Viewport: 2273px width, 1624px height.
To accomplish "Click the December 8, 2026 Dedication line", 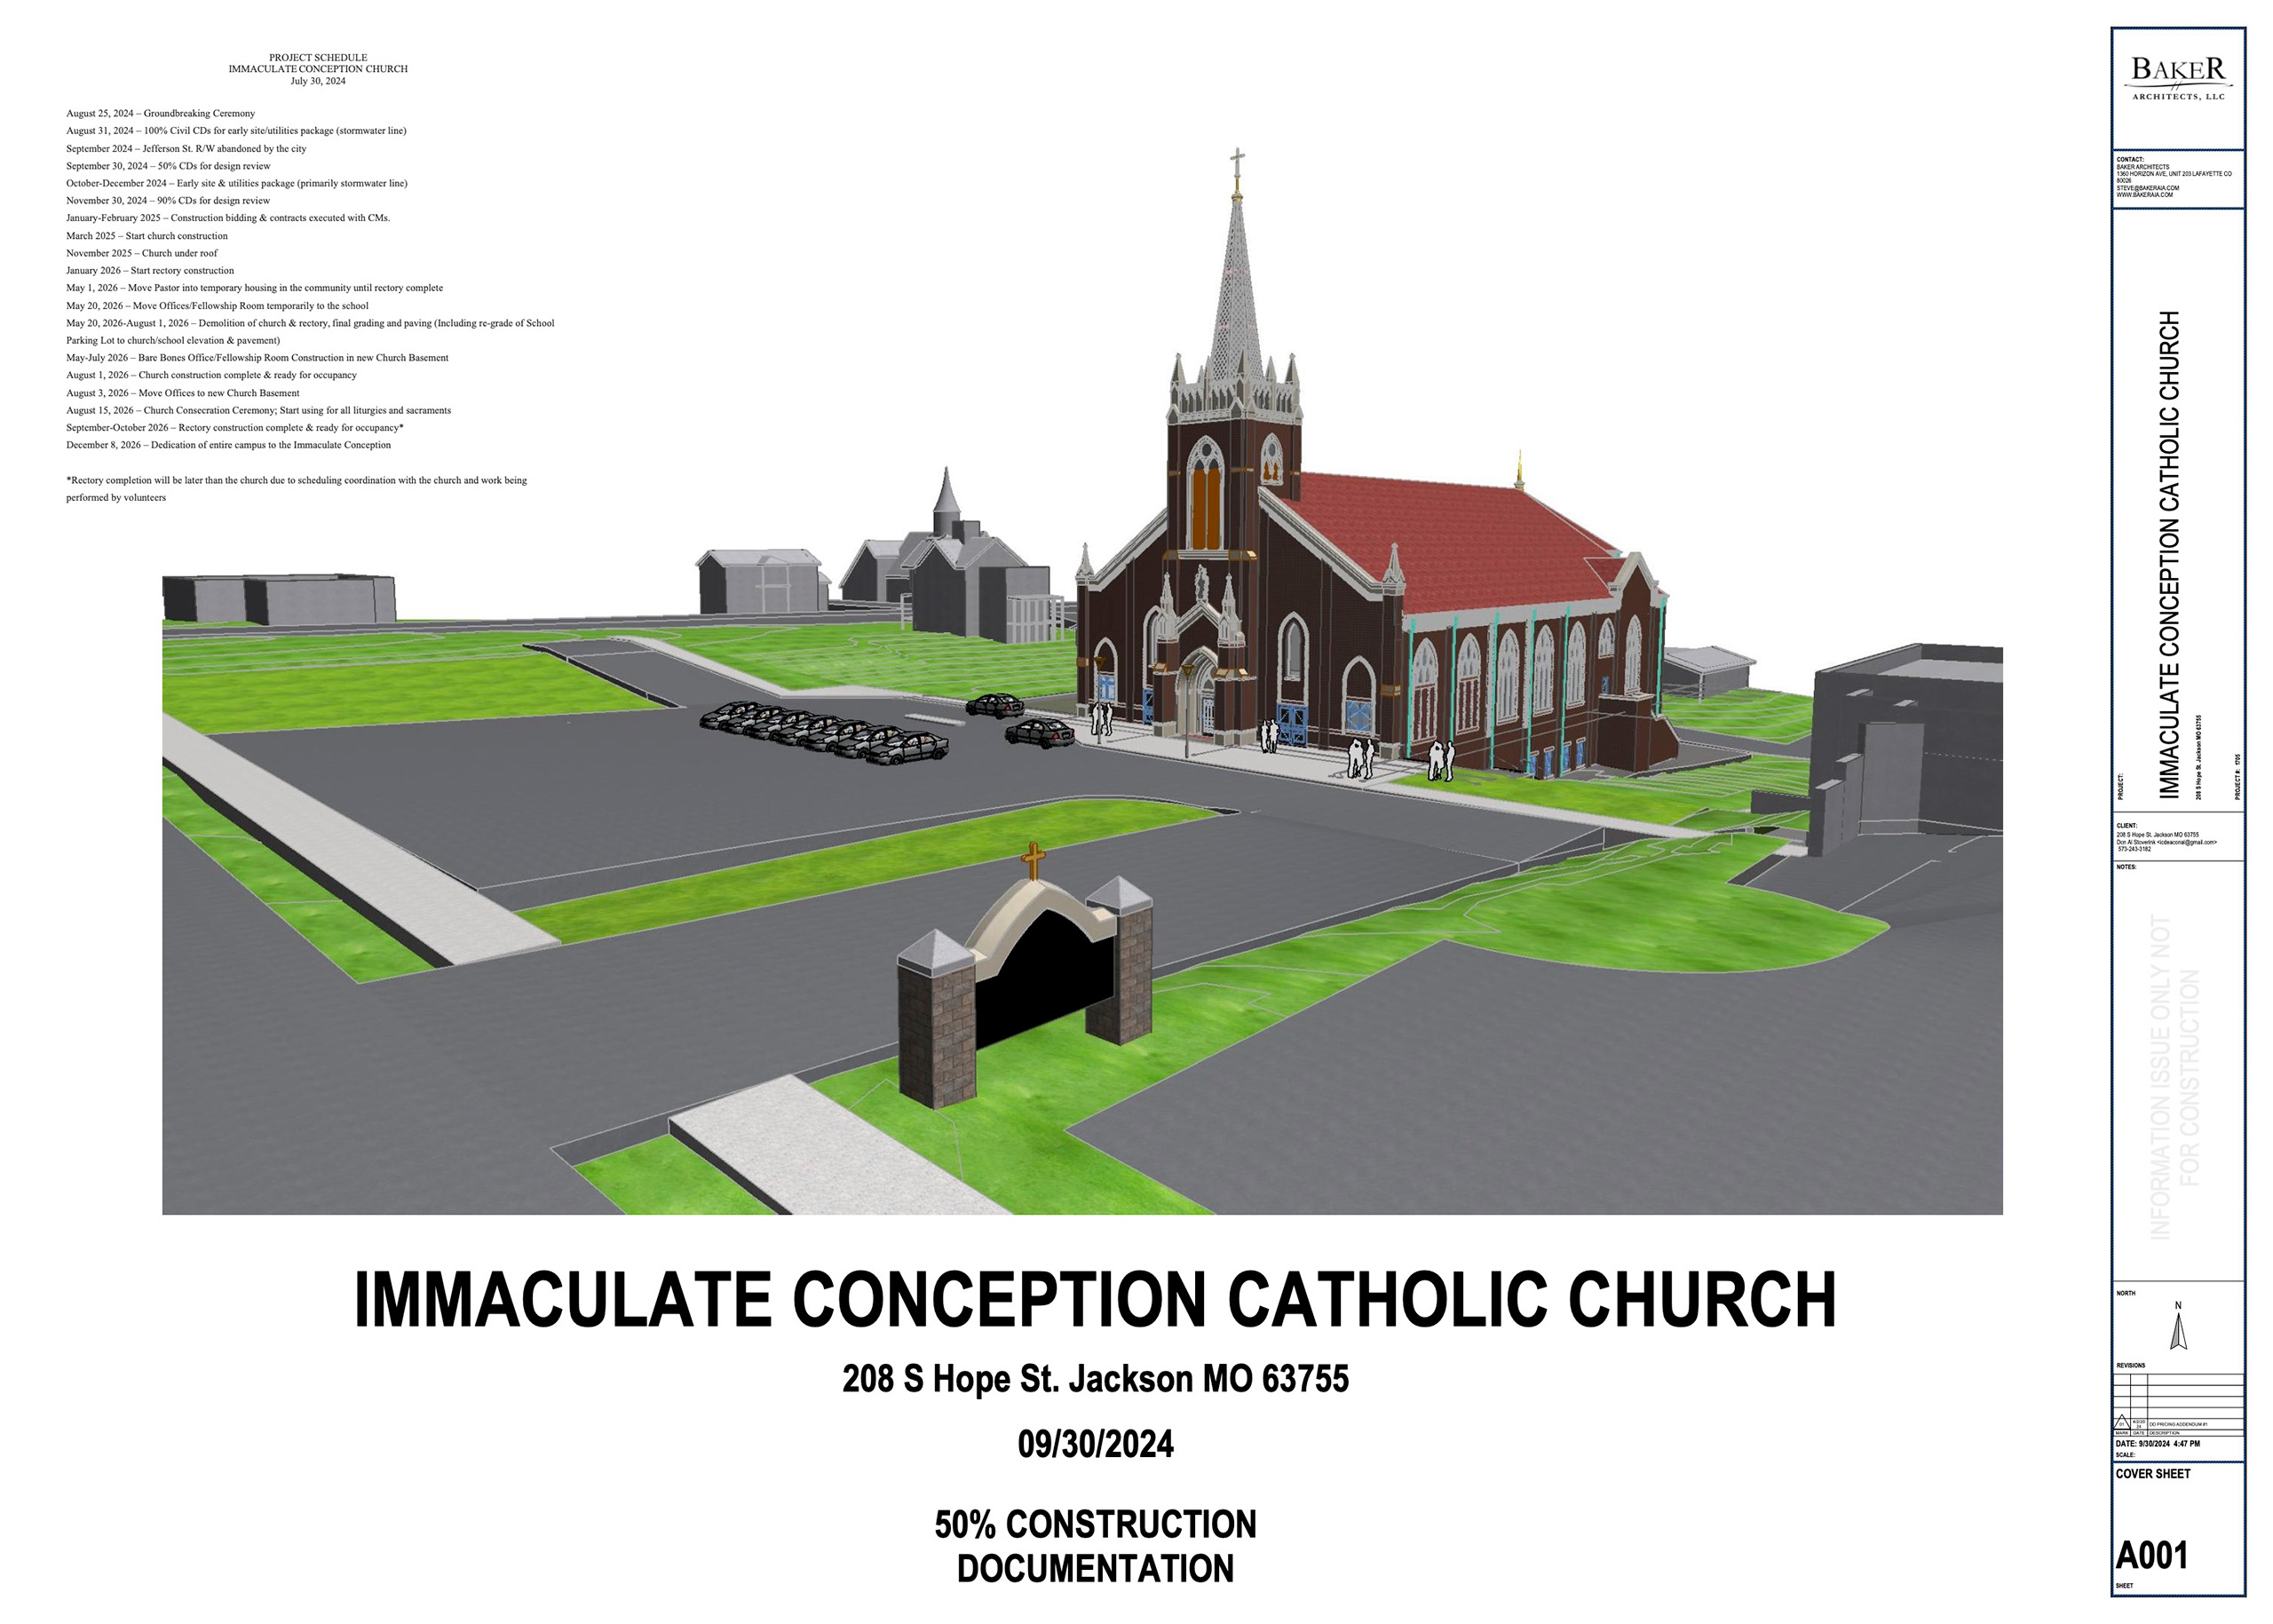I will click(228, 445).
